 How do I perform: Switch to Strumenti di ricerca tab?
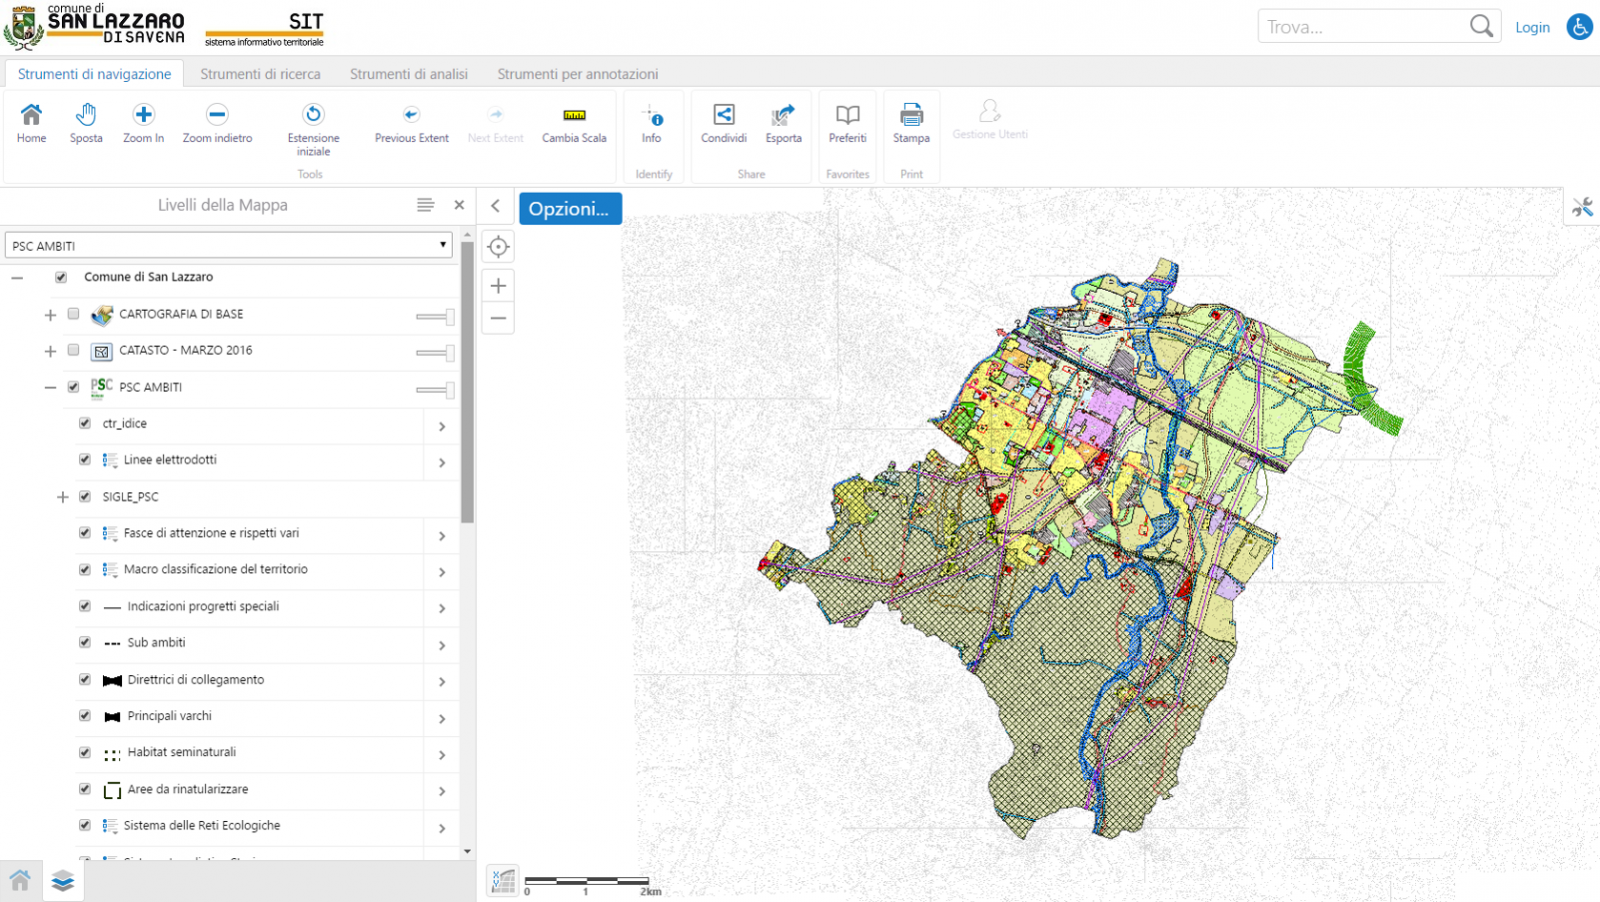260,74
